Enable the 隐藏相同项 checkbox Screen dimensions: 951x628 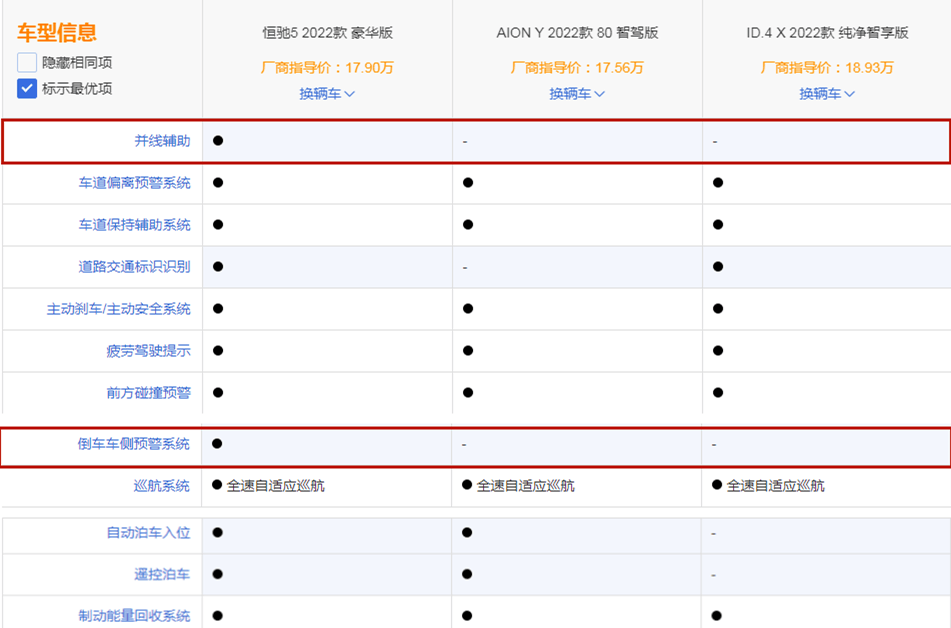(x=27, y=62)
